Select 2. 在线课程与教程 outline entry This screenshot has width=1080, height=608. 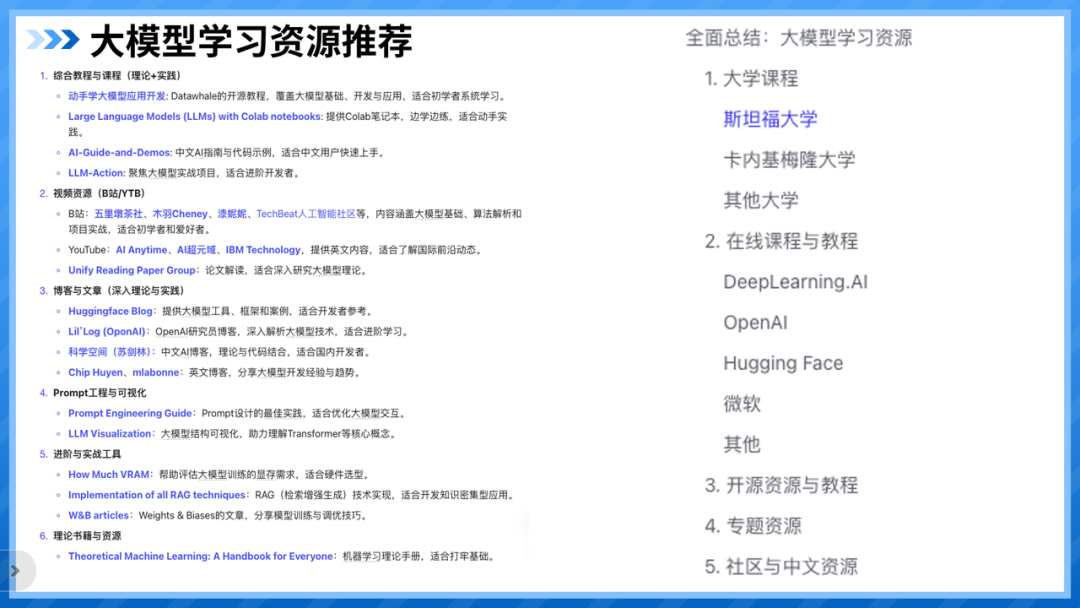781,241
